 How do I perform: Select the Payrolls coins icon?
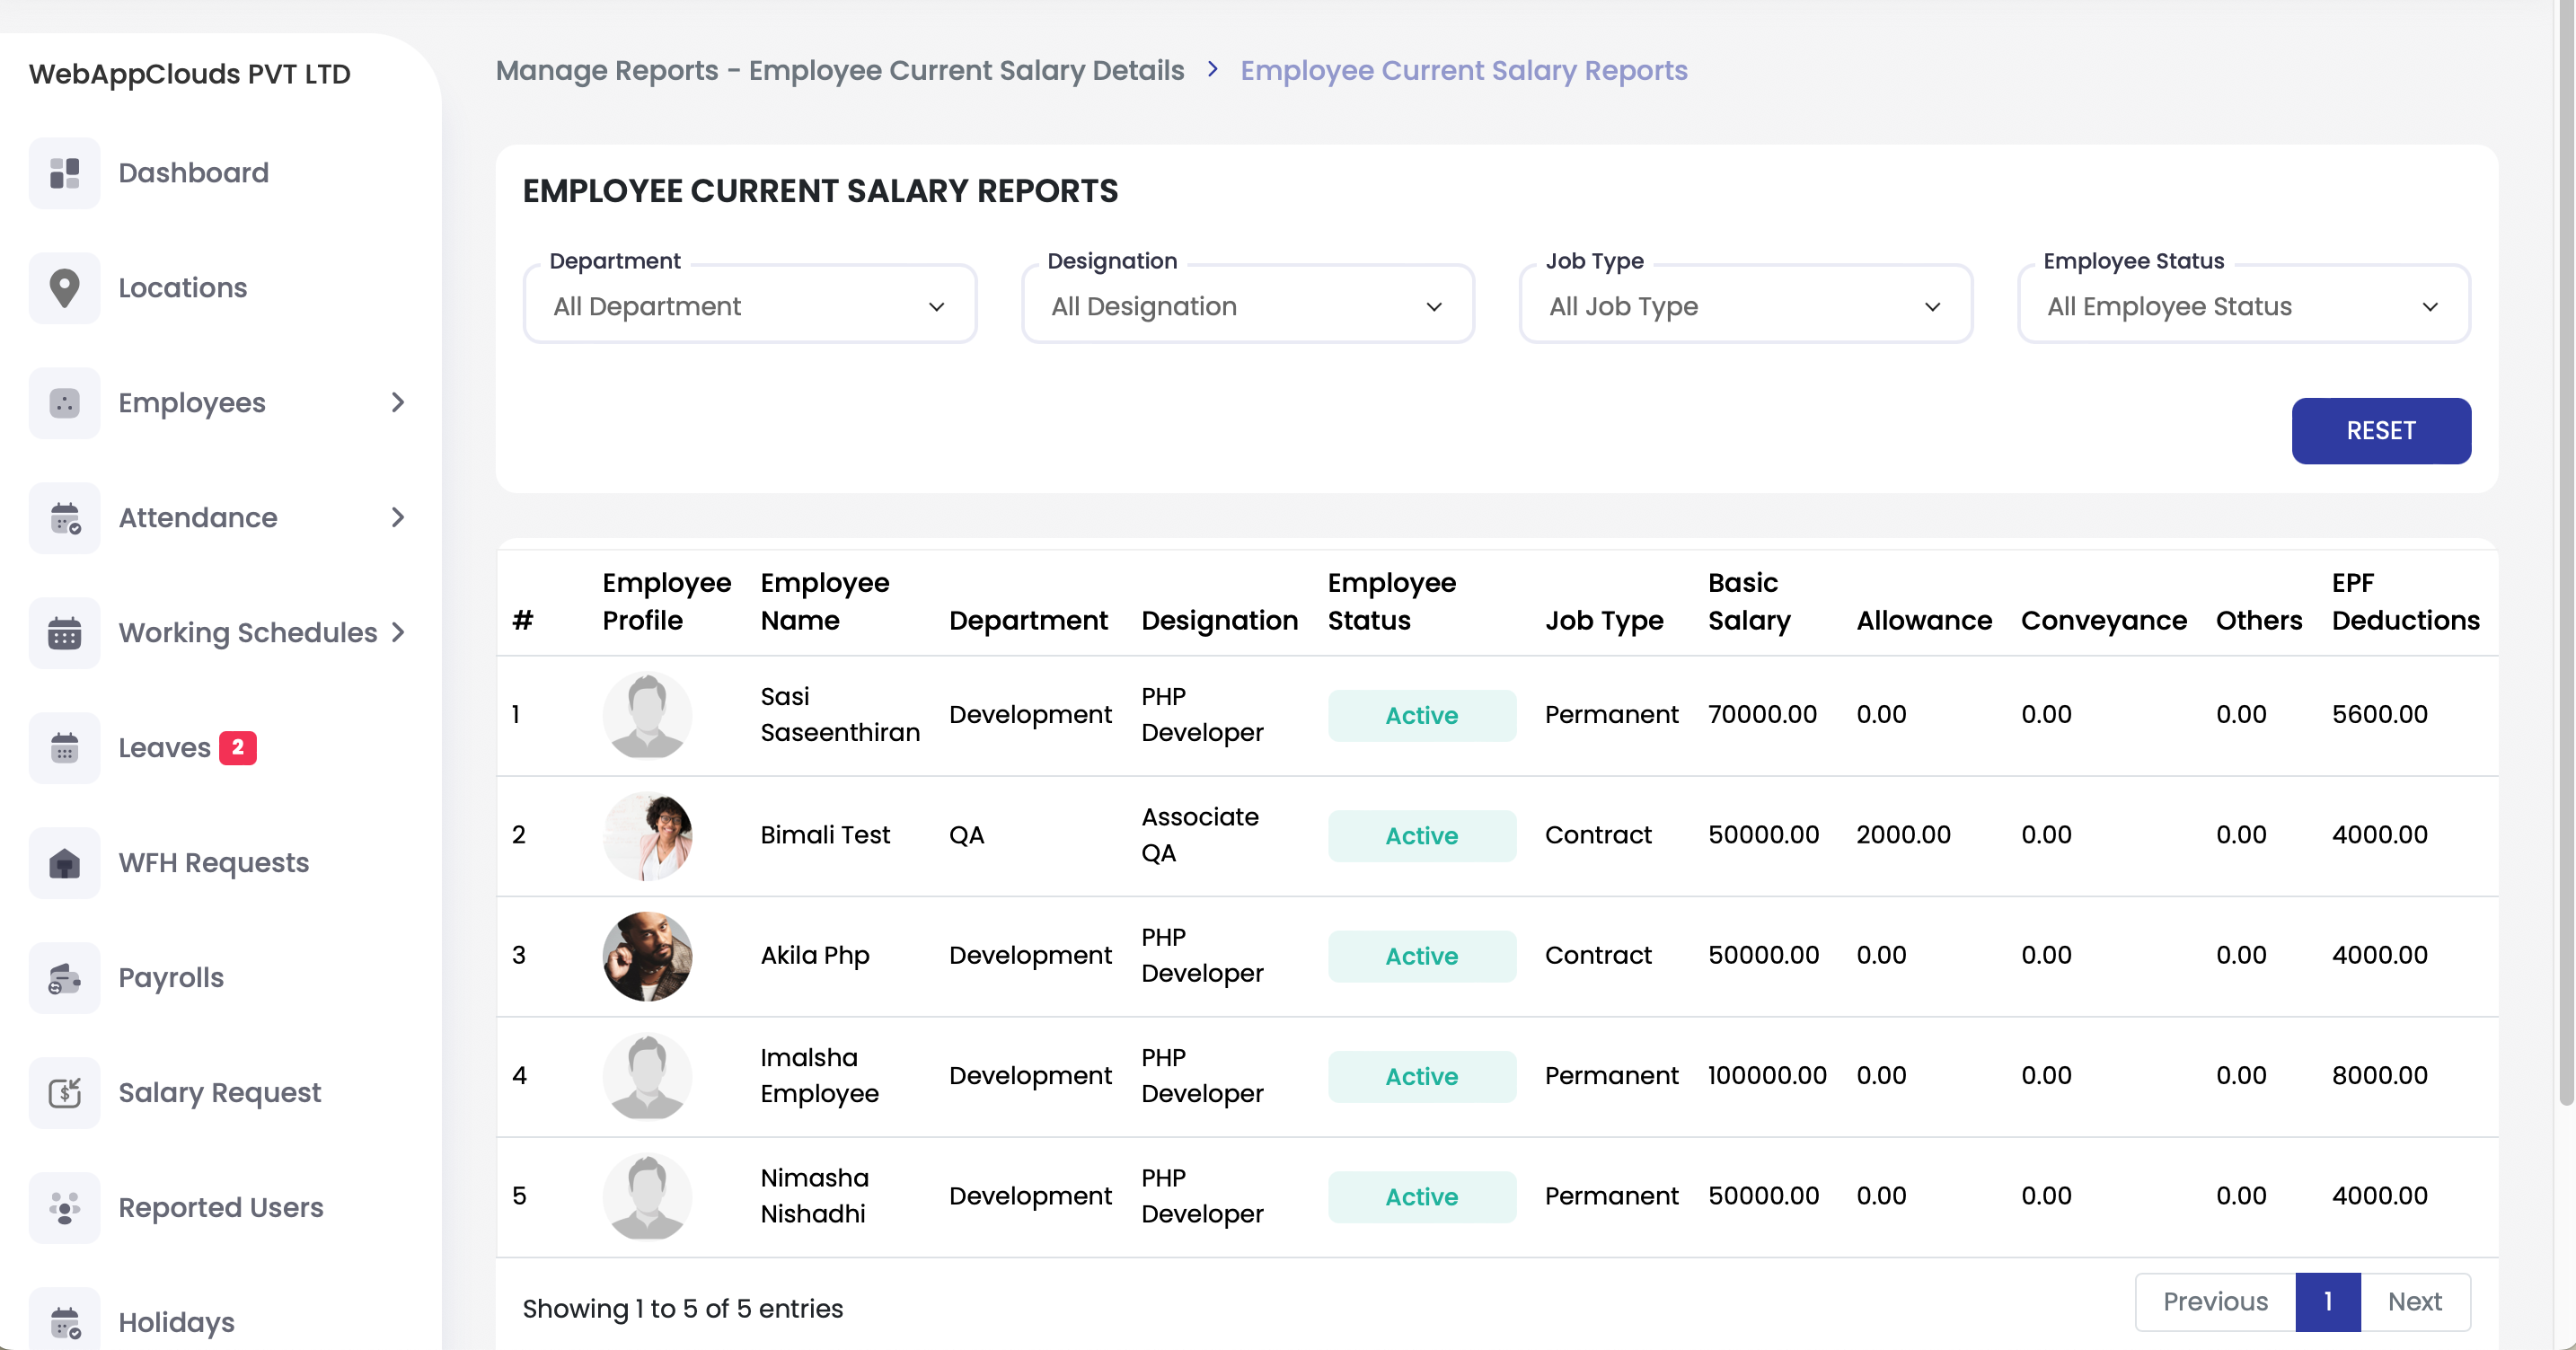tap(64, 977)
